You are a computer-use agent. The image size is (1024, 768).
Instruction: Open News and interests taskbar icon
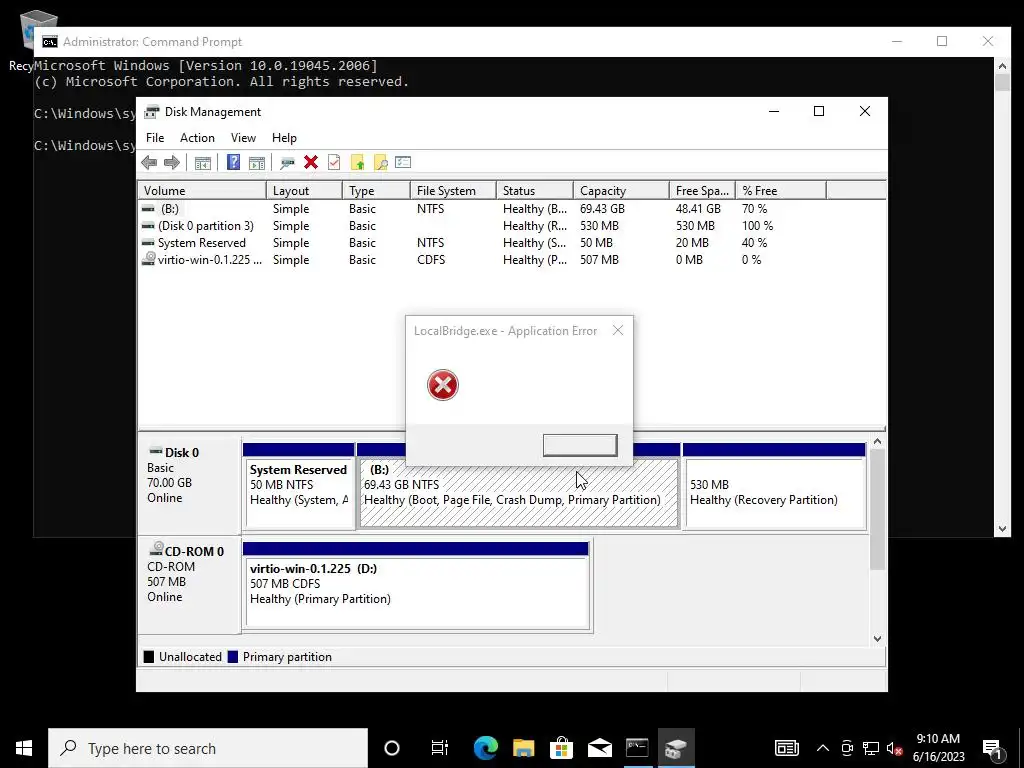786,748
